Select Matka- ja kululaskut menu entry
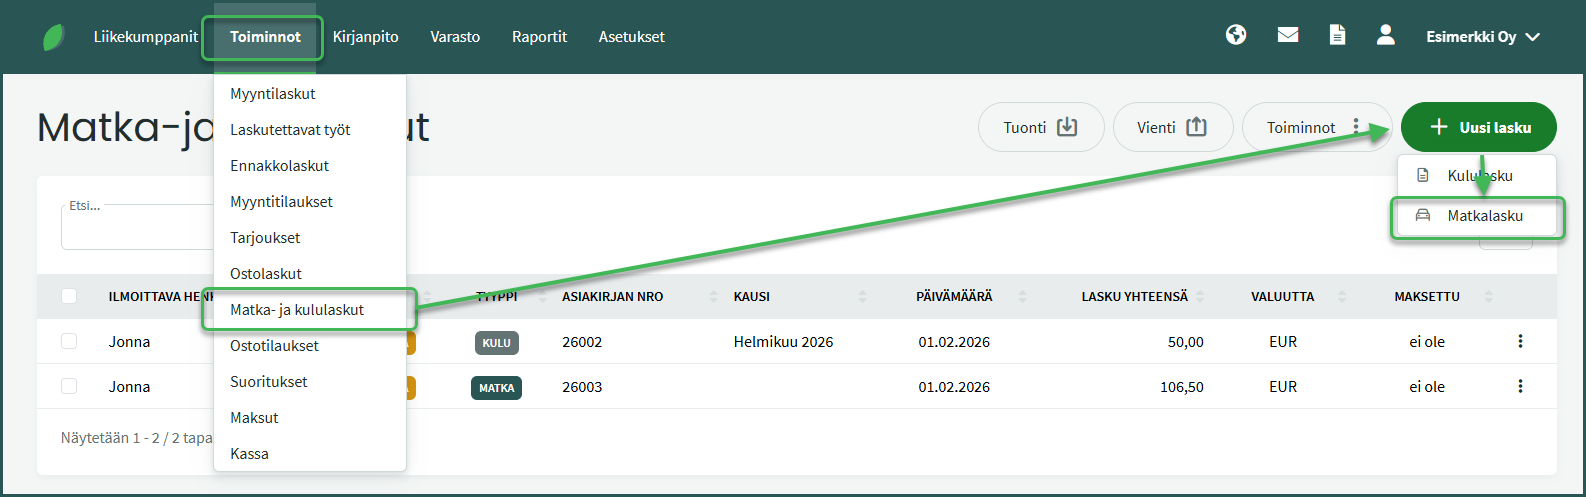Screen dimensions: 1586x497 tap(297, 310)
